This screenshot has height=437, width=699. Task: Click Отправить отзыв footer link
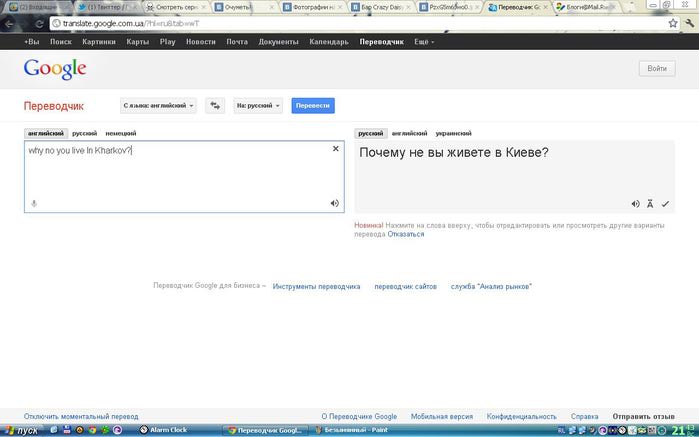(643, 416)
